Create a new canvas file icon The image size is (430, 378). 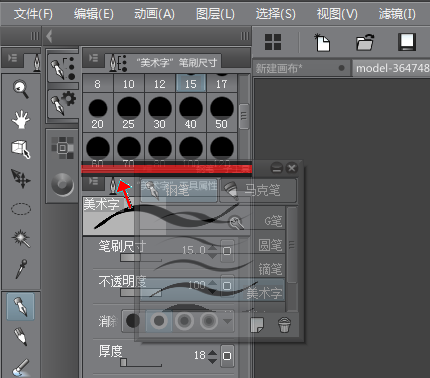click(x=322, y=42)
